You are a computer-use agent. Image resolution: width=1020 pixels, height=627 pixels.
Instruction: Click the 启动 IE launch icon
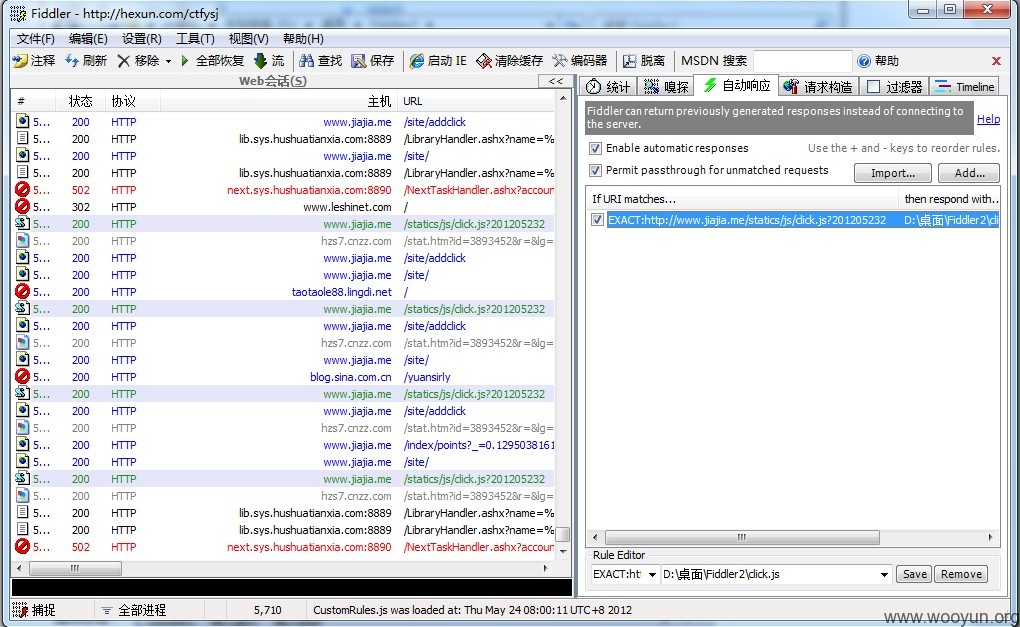click(416, 60)
